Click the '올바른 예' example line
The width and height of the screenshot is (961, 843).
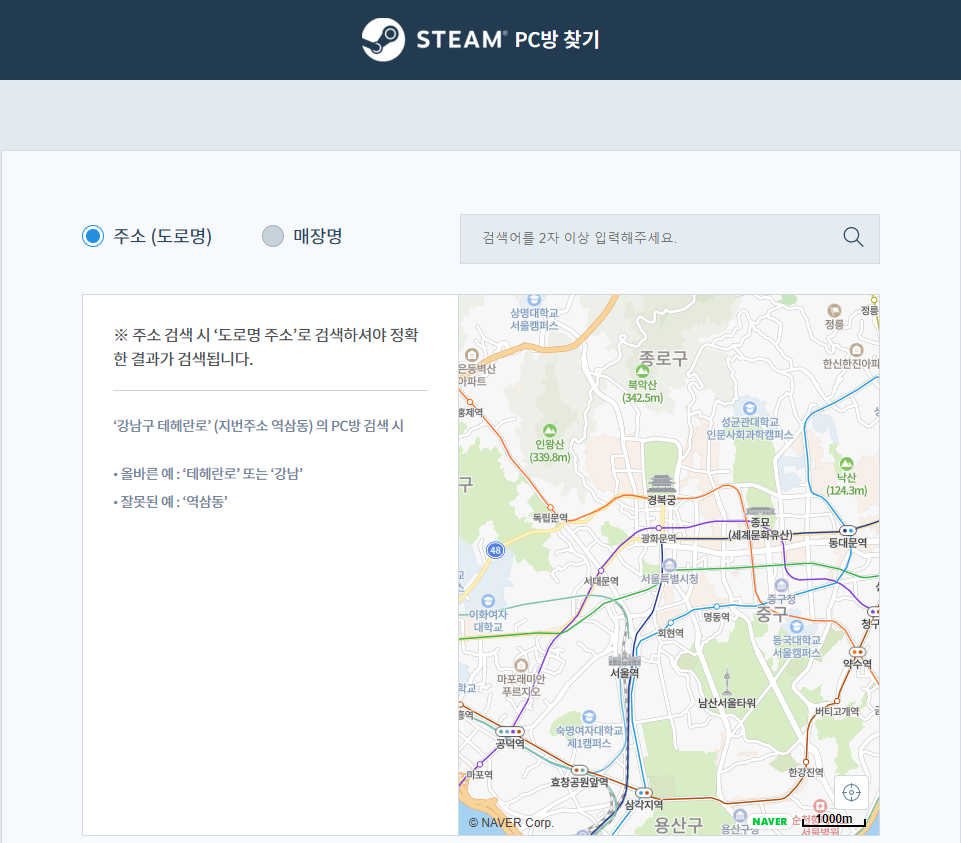208,473
